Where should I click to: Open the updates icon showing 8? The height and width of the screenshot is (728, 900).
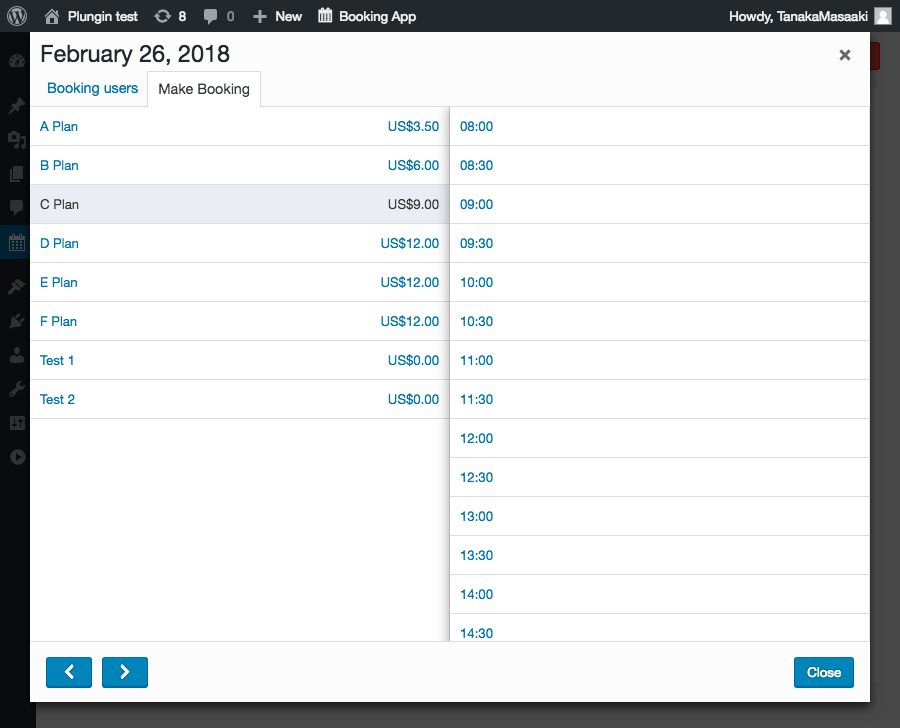[162, 16]
